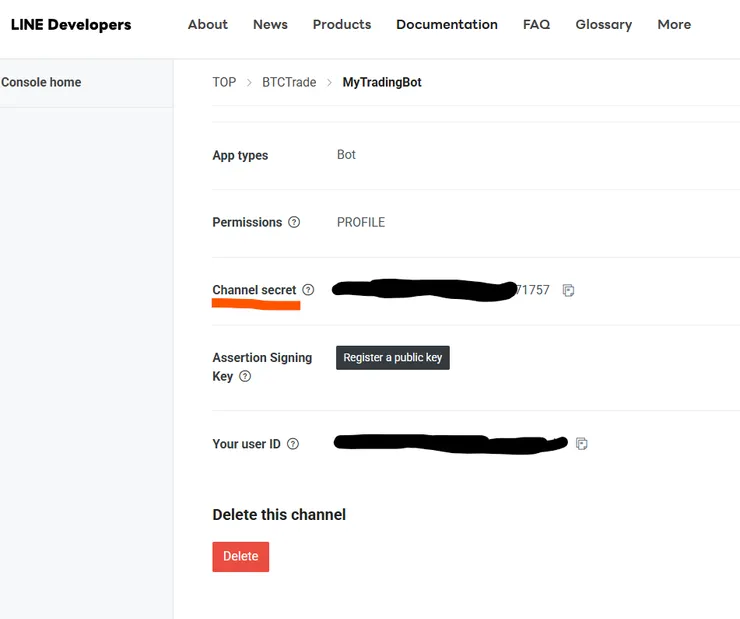Expand the More menu
740x619 pixels.
pos(674,24)
